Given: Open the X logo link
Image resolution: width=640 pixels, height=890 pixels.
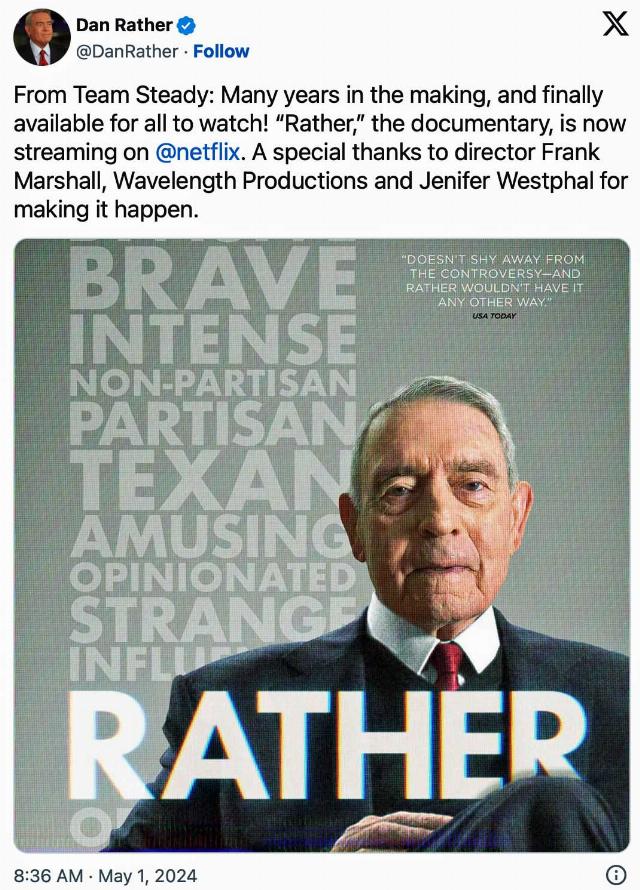Looking at the screenshot, I should coord(615,23).
